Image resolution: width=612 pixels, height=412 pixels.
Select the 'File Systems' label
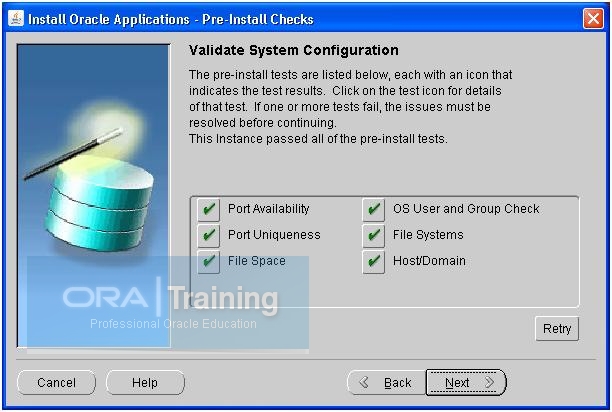pos(428,235)
